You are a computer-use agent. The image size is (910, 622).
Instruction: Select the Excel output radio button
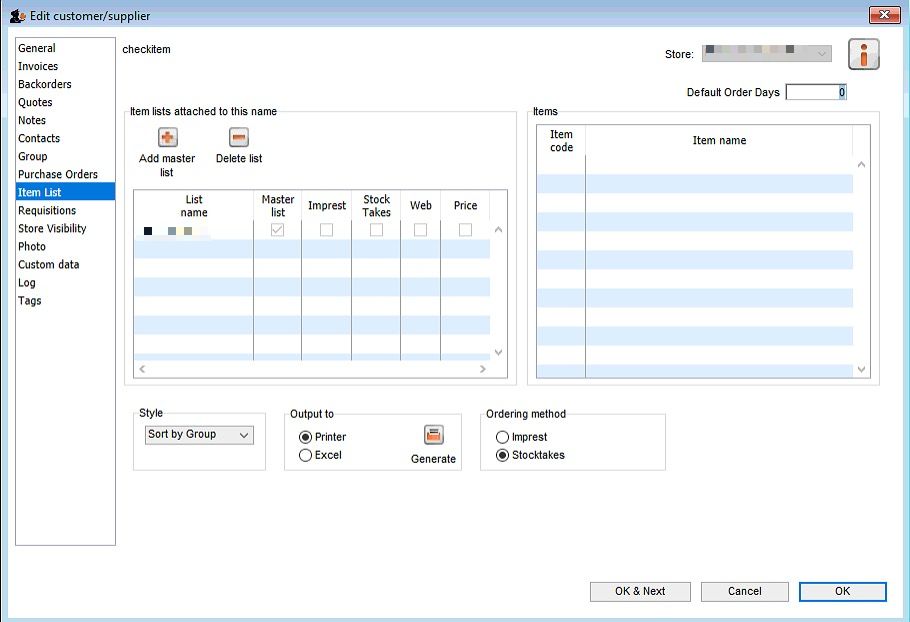click(x=306, y=456)
